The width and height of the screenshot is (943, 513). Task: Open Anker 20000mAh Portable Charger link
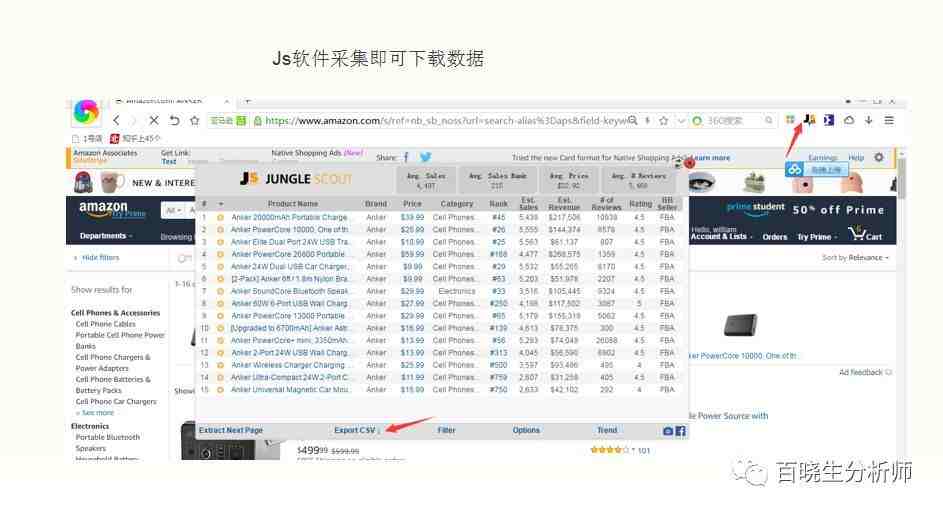[289, 217]
